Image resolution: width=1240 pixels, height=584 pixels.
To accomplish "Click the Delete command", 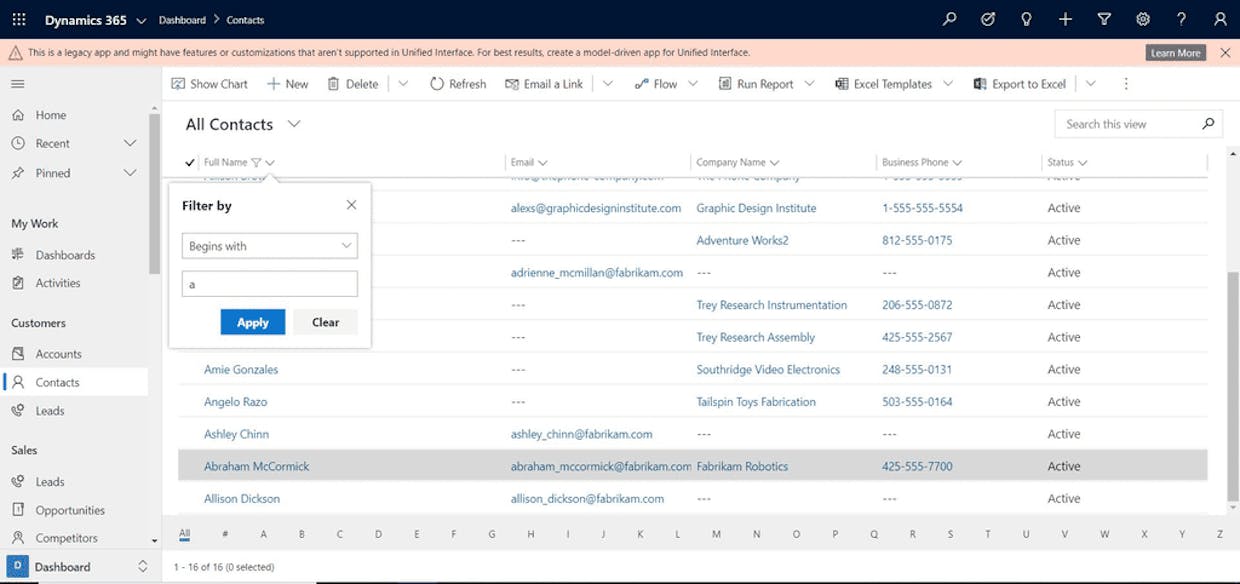I will [x=353, y=84].
